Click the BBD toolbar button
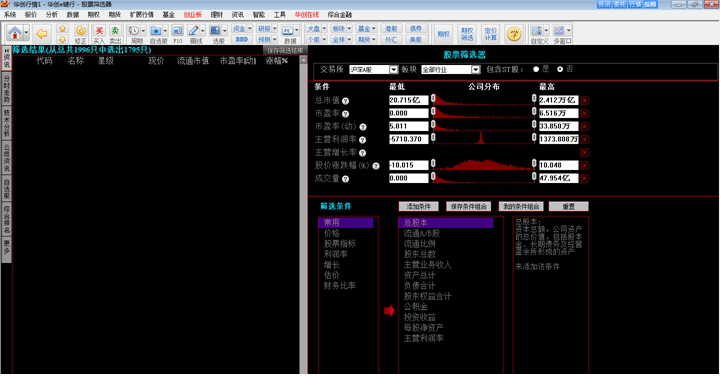Viewport: 721px width, 388px height. pyautogui.click(x=242, y=40)
